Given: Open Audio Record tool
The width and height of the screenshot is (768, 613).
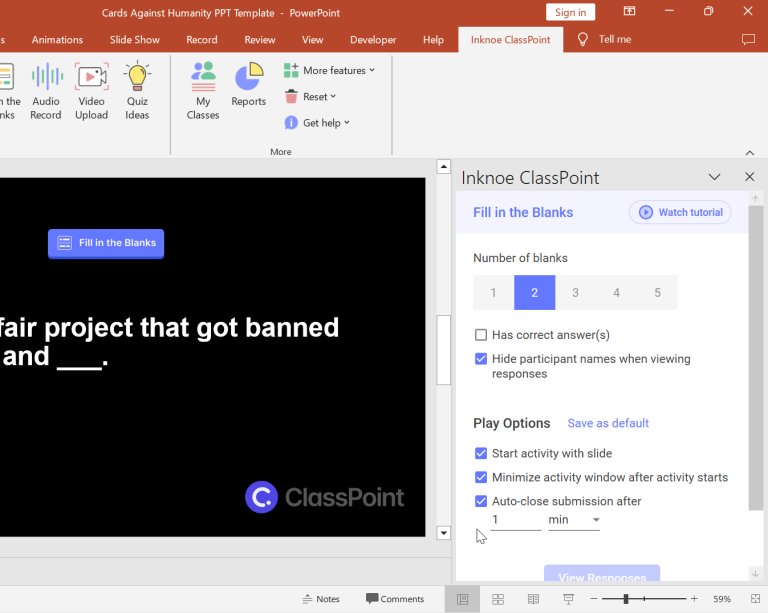Looking at the screenshot, I should click(46, 91).
